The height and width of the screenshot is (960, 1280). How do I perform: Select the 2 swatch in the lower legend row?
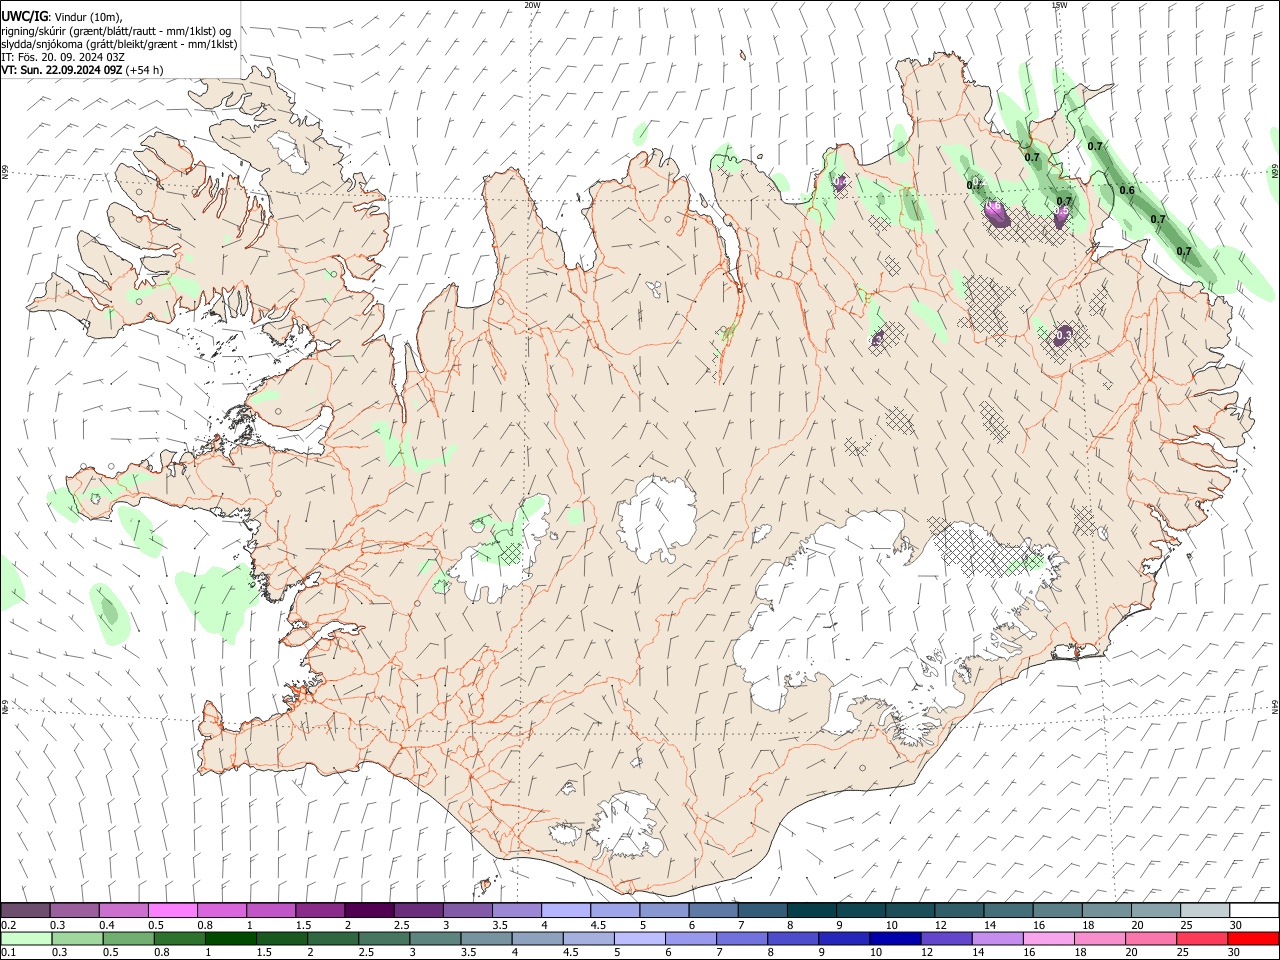(333, 939)
